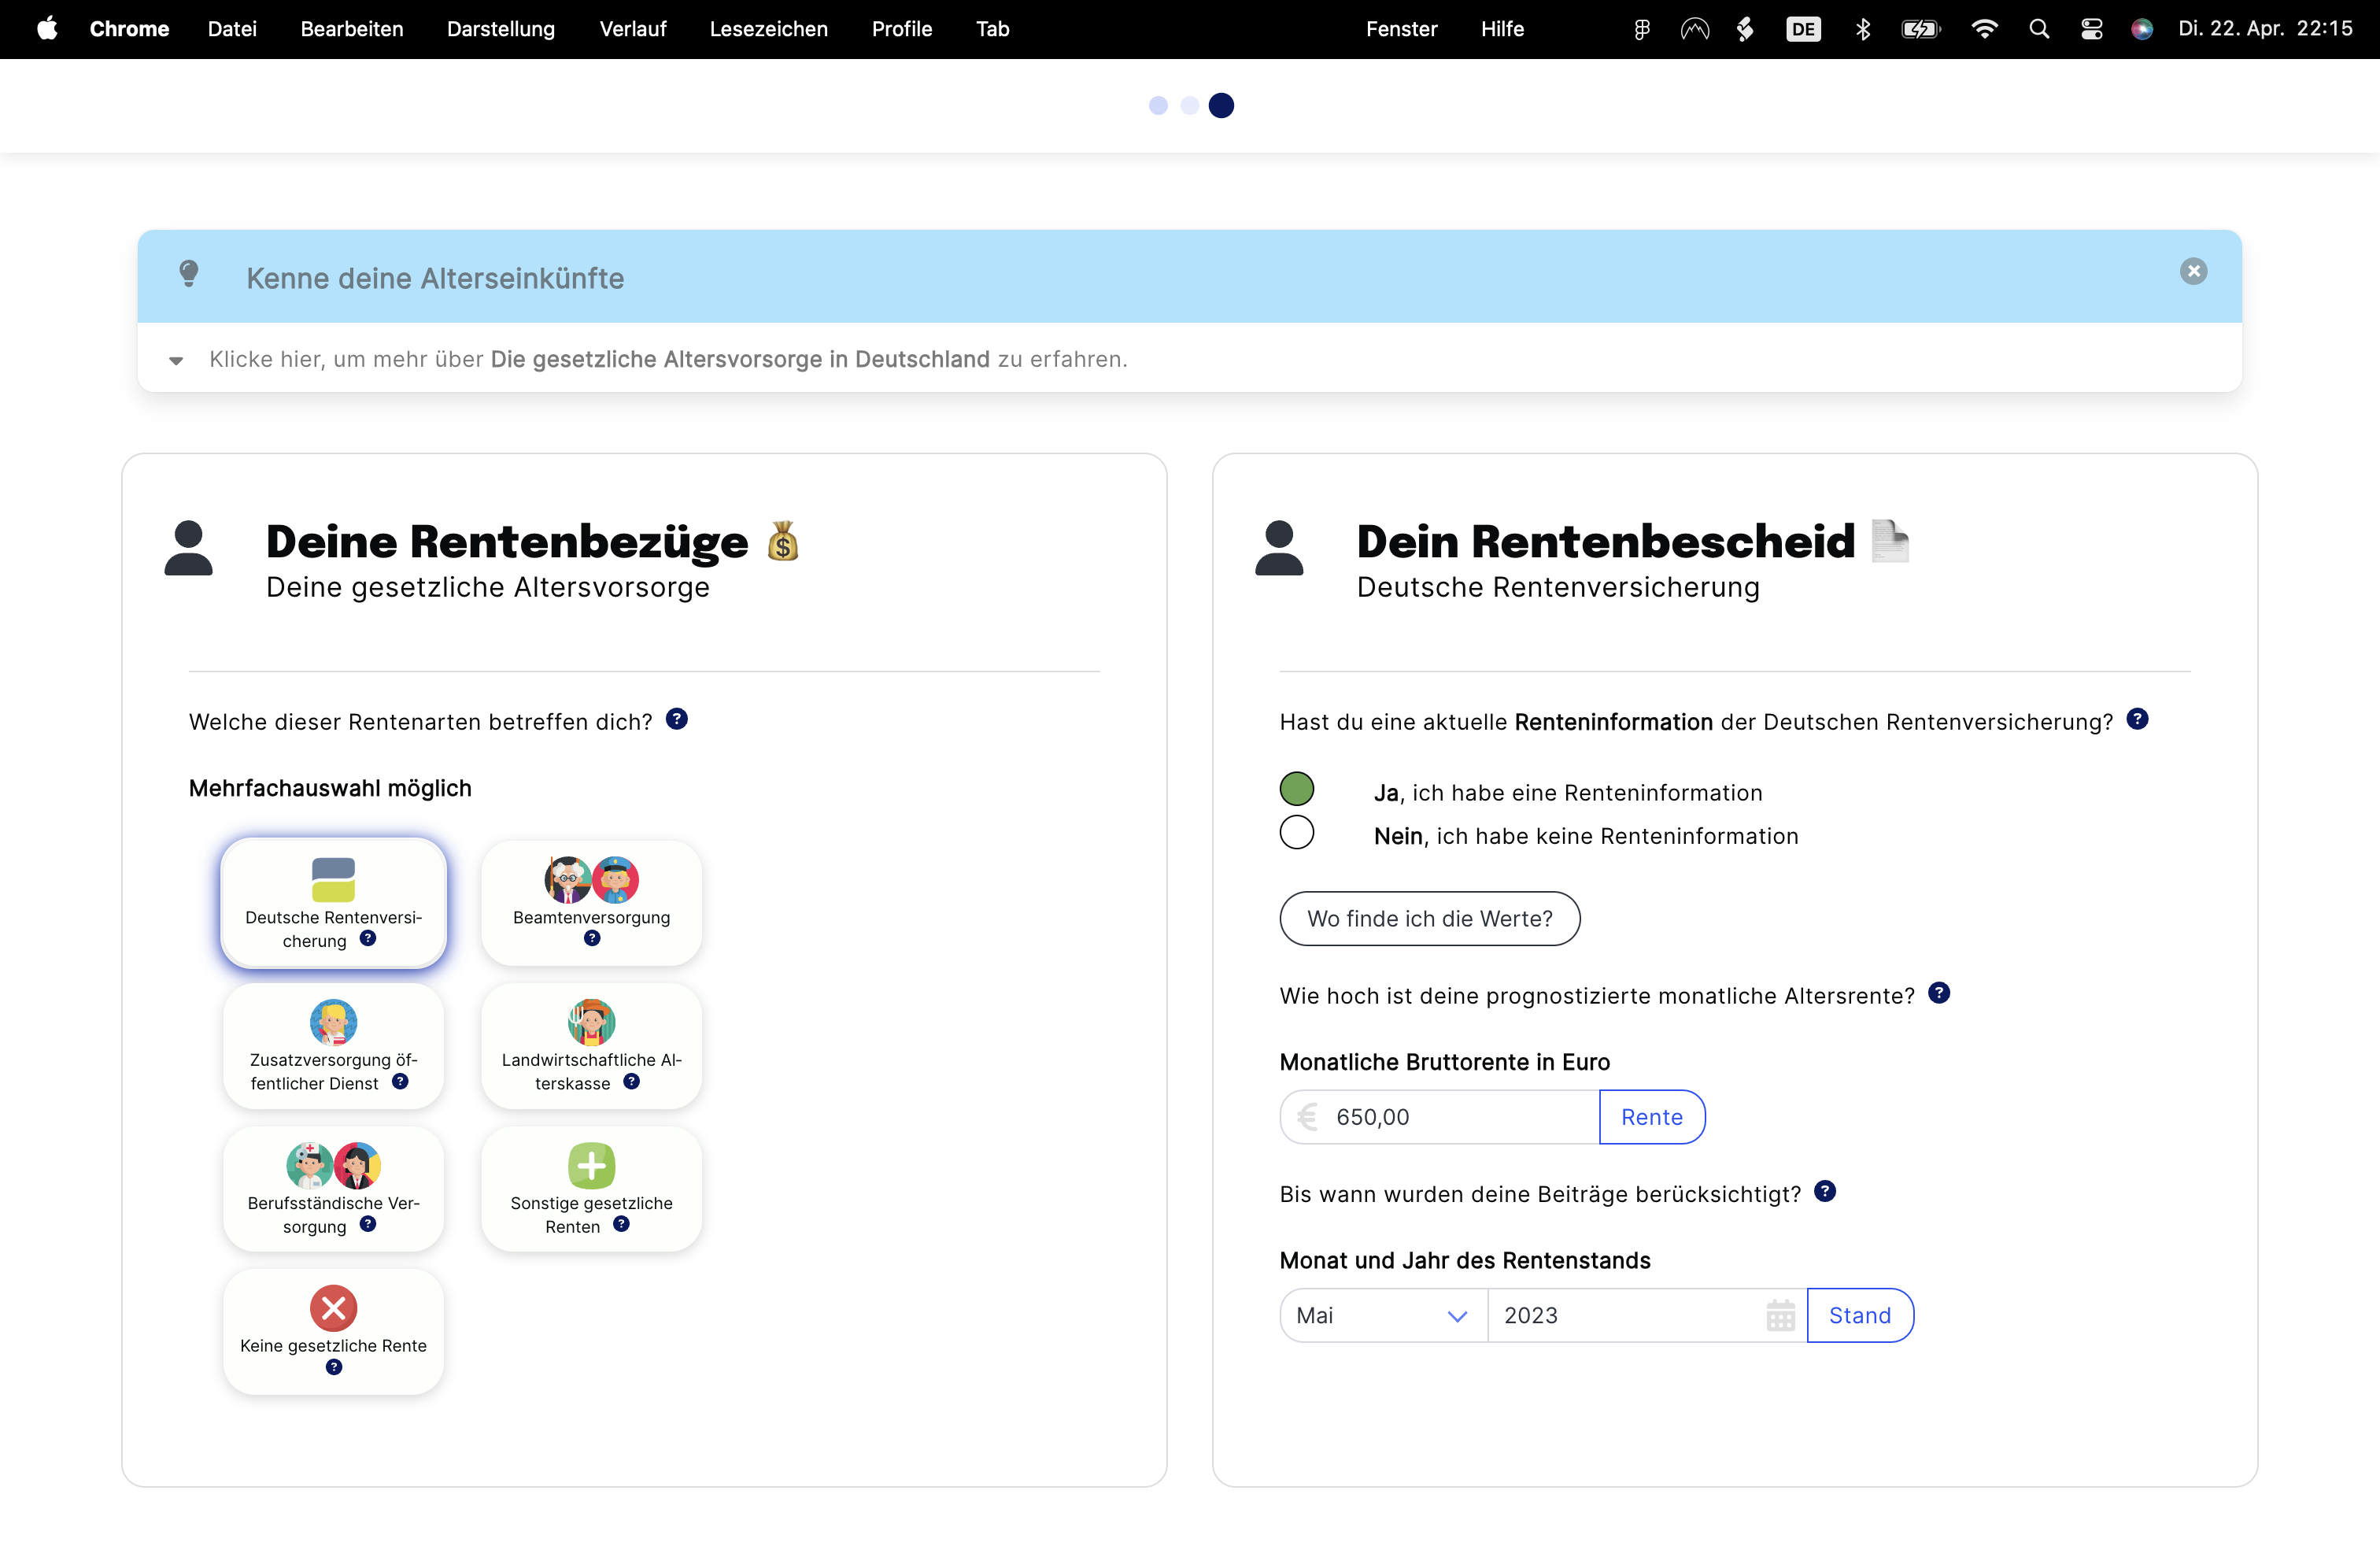Screen dimensions: 2380x1546
Task: Click help icon next to Deutsche Rentenversicherung
Action: [x=368, y=939]
